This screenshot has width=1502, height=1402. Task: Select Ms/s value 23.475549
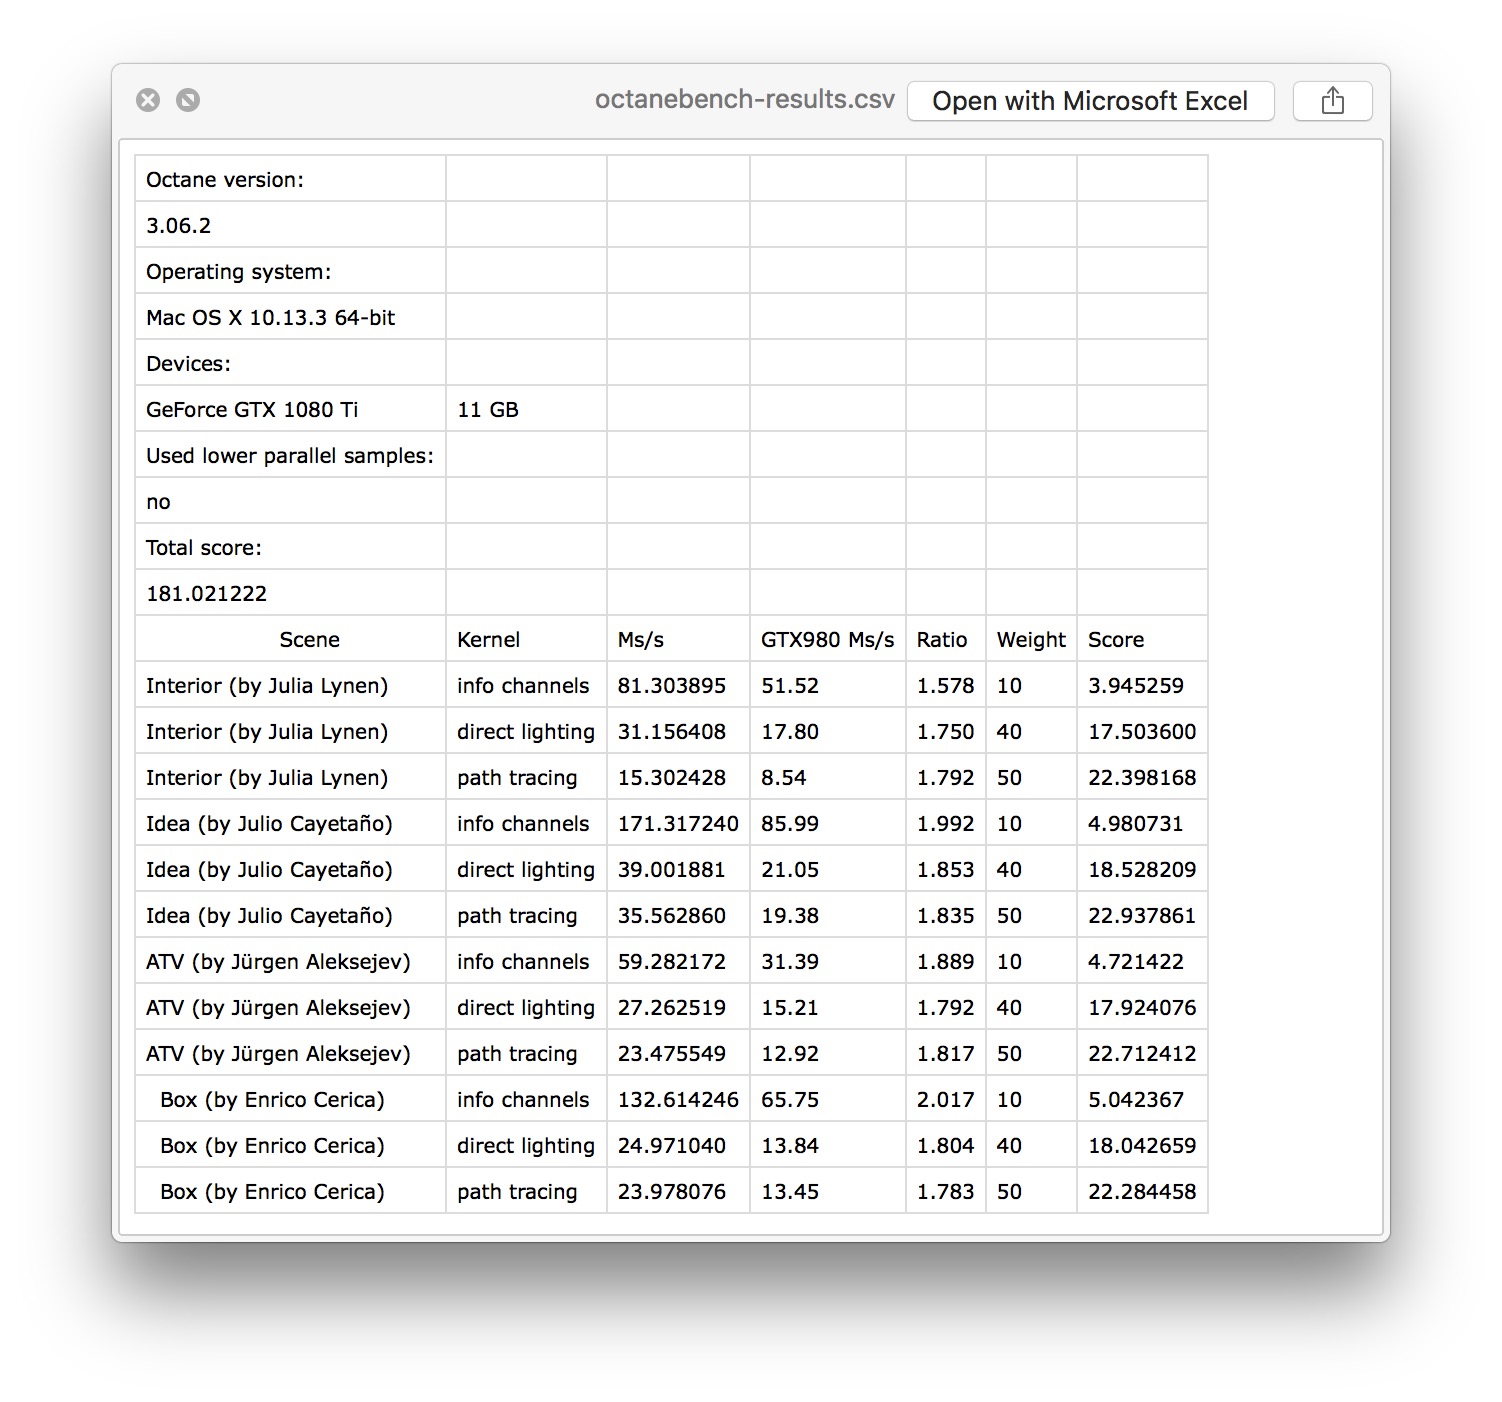tap(678, 1053)
